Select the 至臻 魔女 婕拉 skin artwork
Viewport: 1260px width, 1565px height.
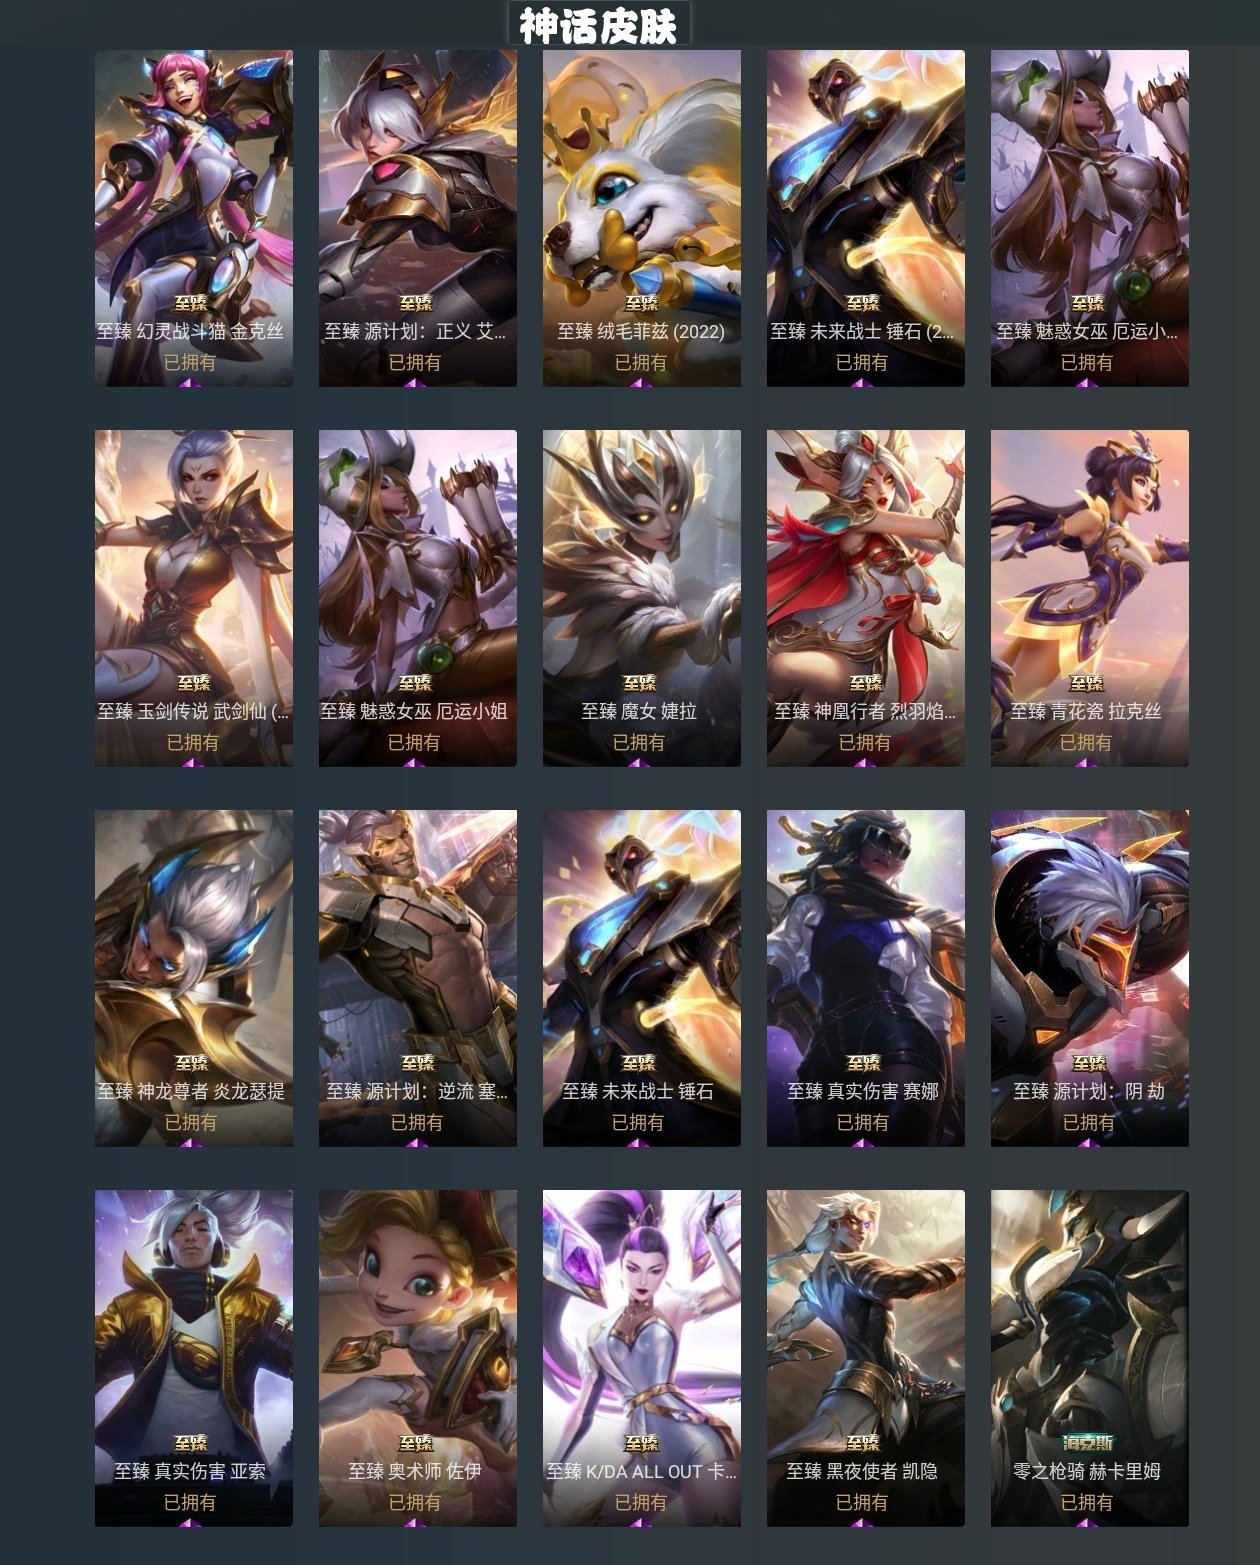pyautogui.click(x=642, y=598)
